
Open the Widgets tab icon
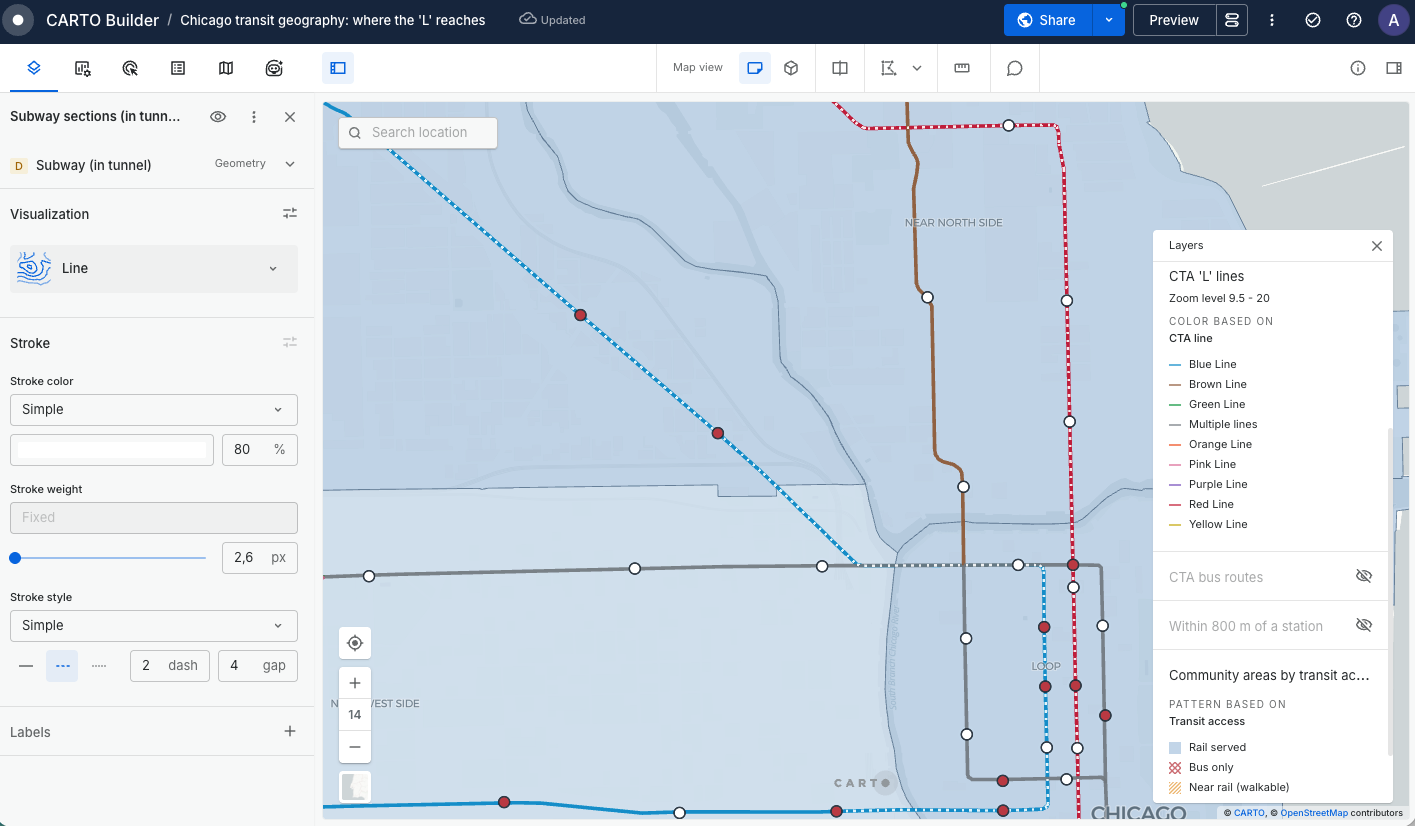(83, 68)
